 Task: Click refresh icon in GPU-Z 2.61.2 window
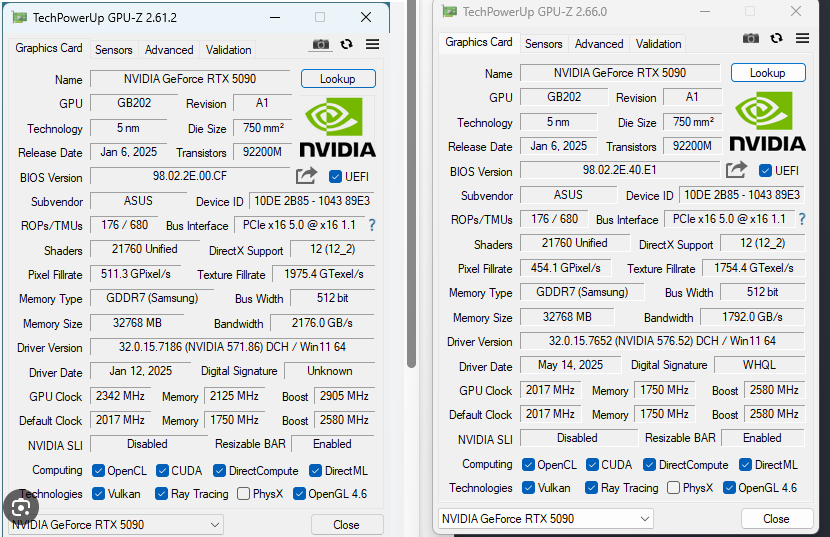click(347, 44)
